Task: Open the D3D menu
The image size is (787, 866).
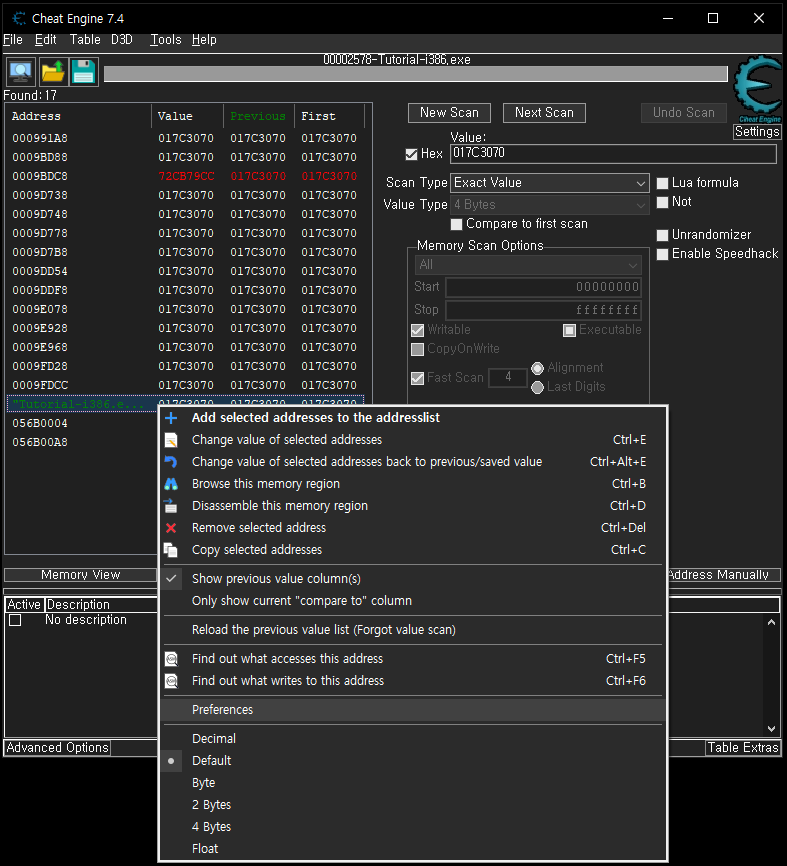Action: pyautogui.click(x=122, y=40)
